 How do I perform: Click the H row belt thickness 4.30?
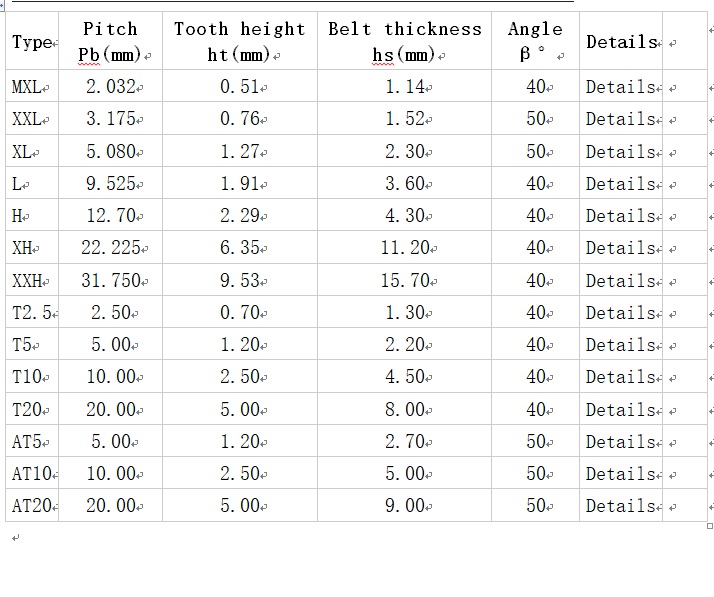pos(405,216)
